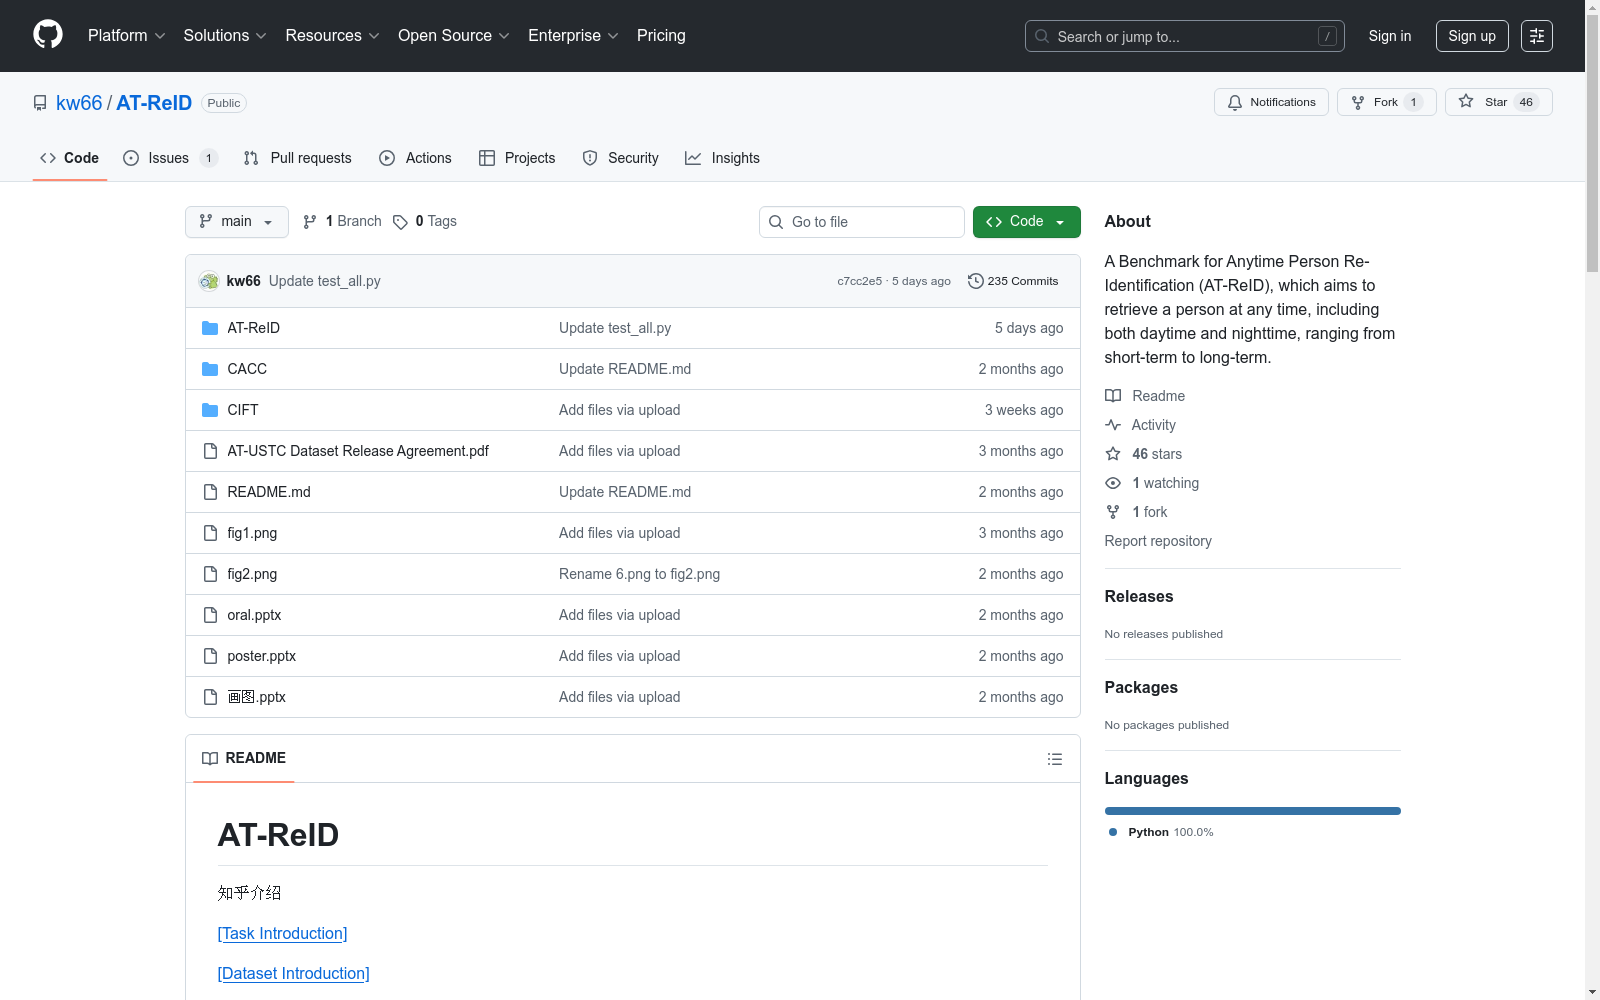Open the green Code dropdown button
1600x1000 pixels.
click(x=1026, y=222)
